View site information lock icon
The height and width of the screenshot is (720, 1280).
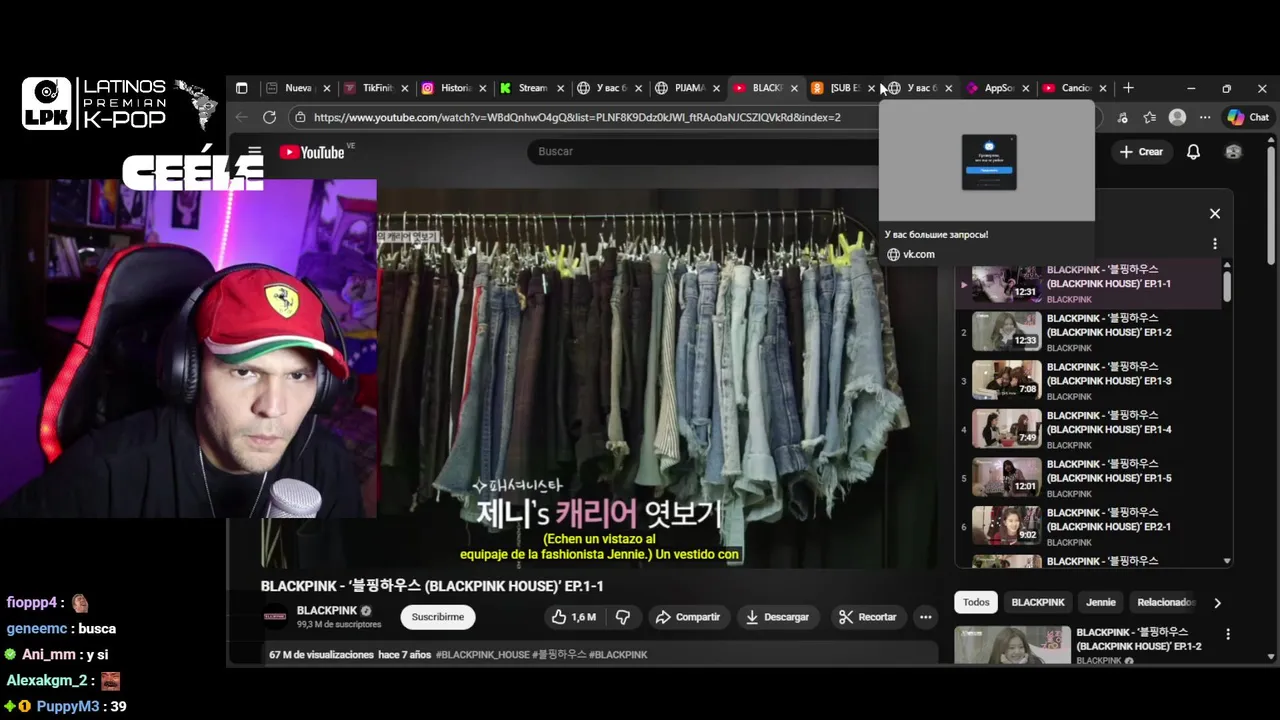point(299,117)
